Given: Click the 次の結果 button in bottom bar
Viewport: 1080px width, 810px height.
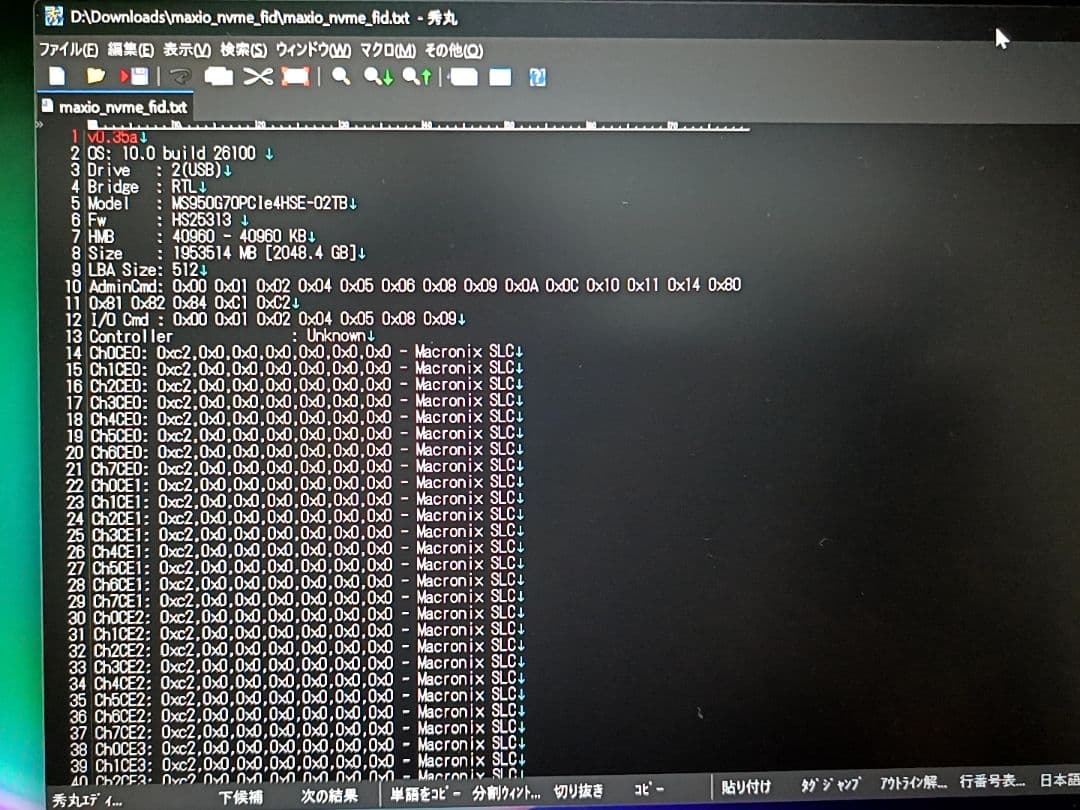Looking at the screenshot, I should coord(329,796).
